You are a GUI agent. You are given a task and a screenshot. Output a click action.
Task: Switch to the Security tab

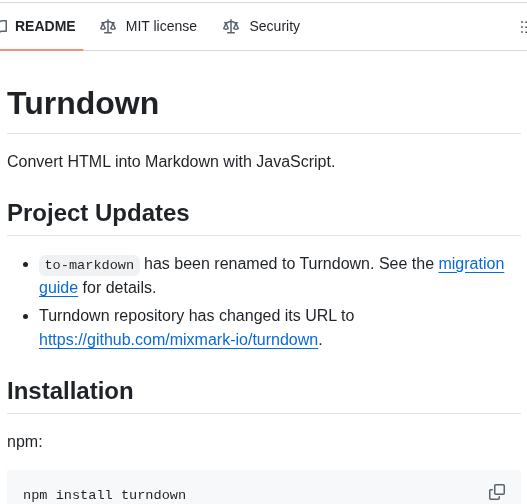pyautogui.click(x=261, y=26)
